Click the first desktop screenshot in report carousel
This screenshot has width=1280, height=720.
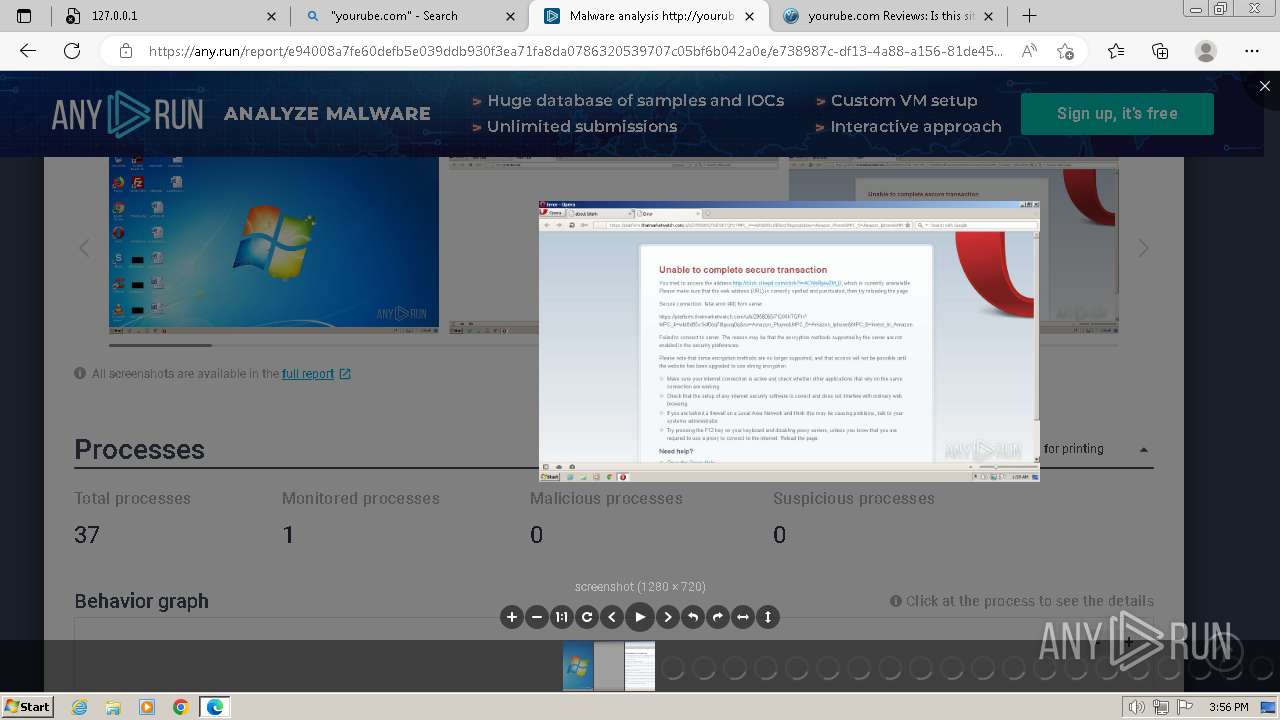tap(274, 245)
